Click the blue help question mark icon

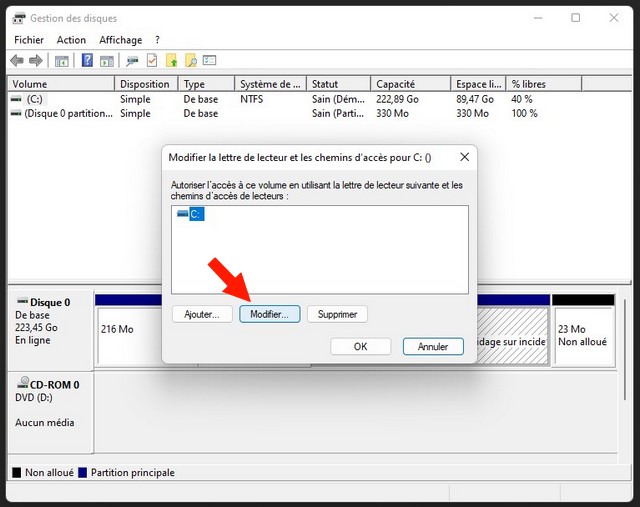click(x=87, y=60)
